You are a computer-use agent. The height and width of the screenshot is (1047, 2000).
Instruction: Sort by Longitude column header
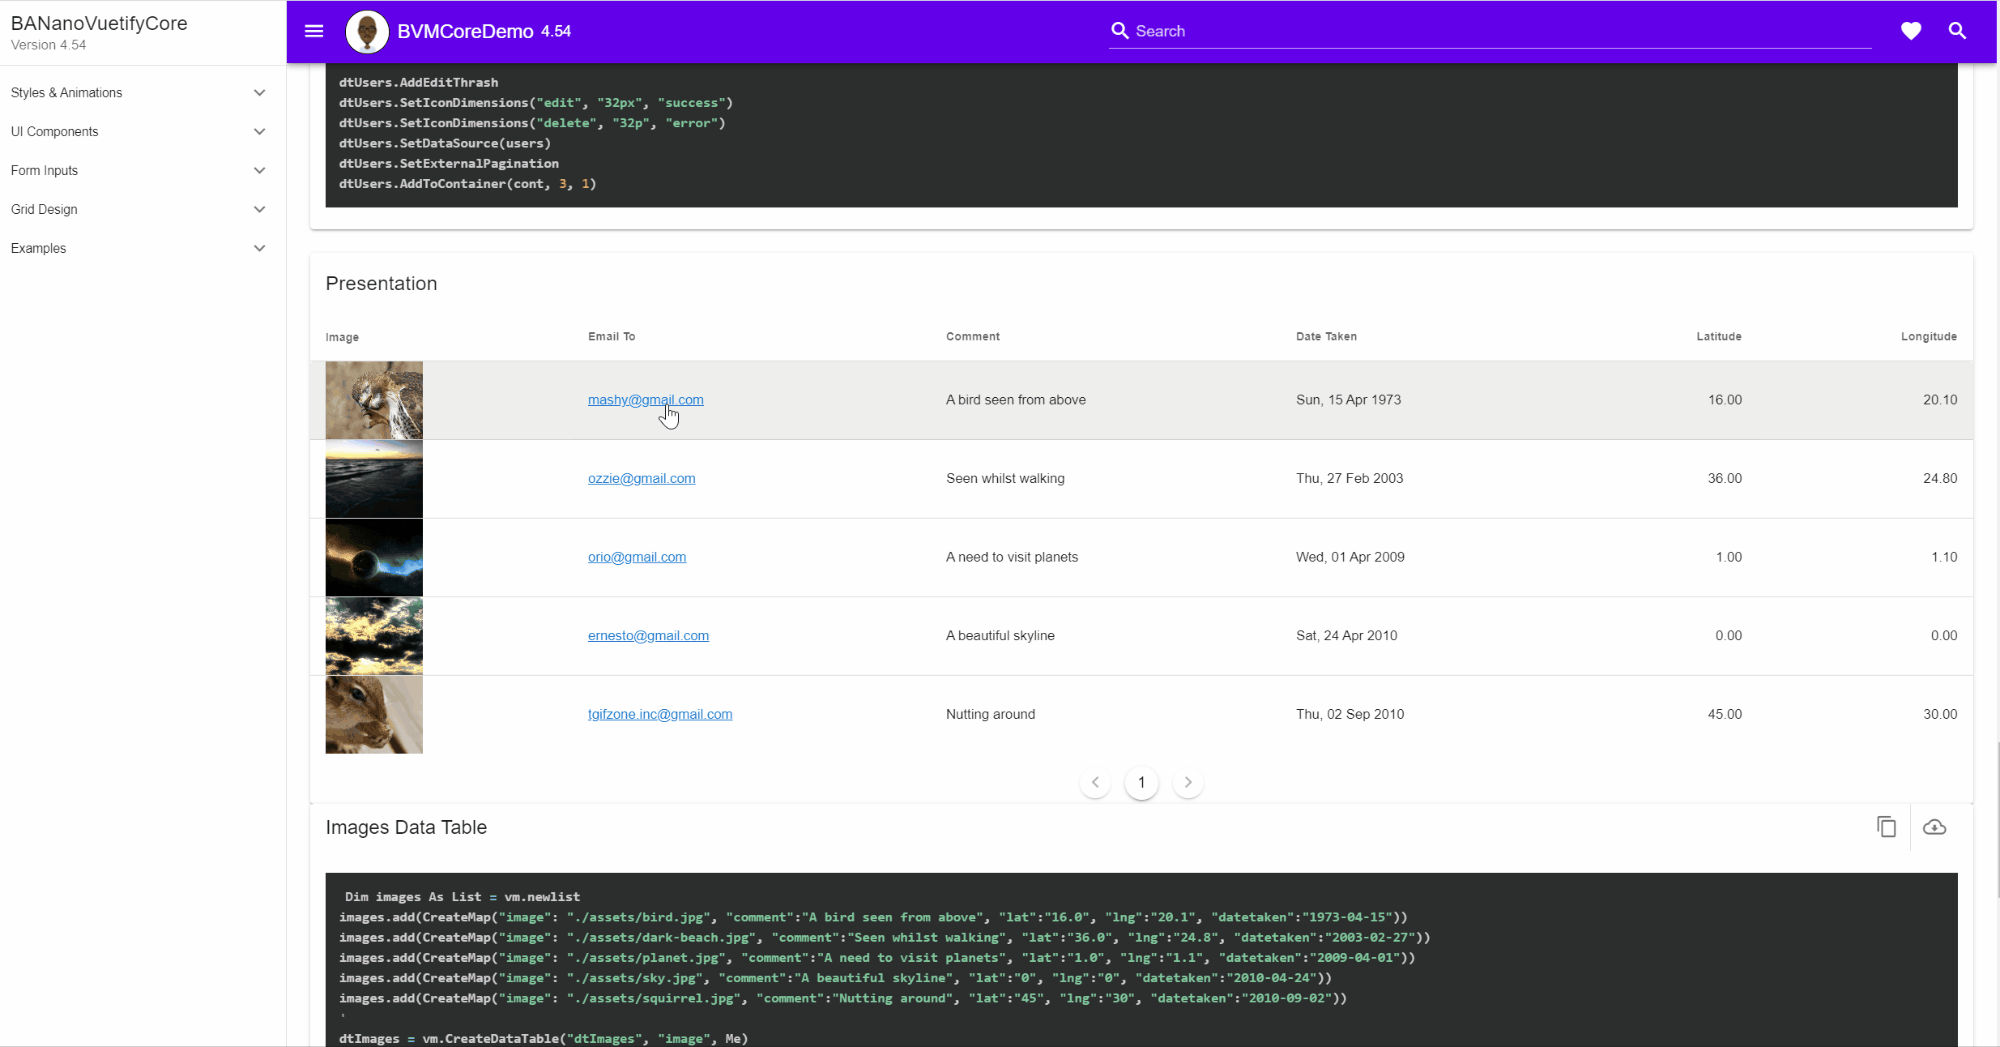click(x=1929, y=337)
